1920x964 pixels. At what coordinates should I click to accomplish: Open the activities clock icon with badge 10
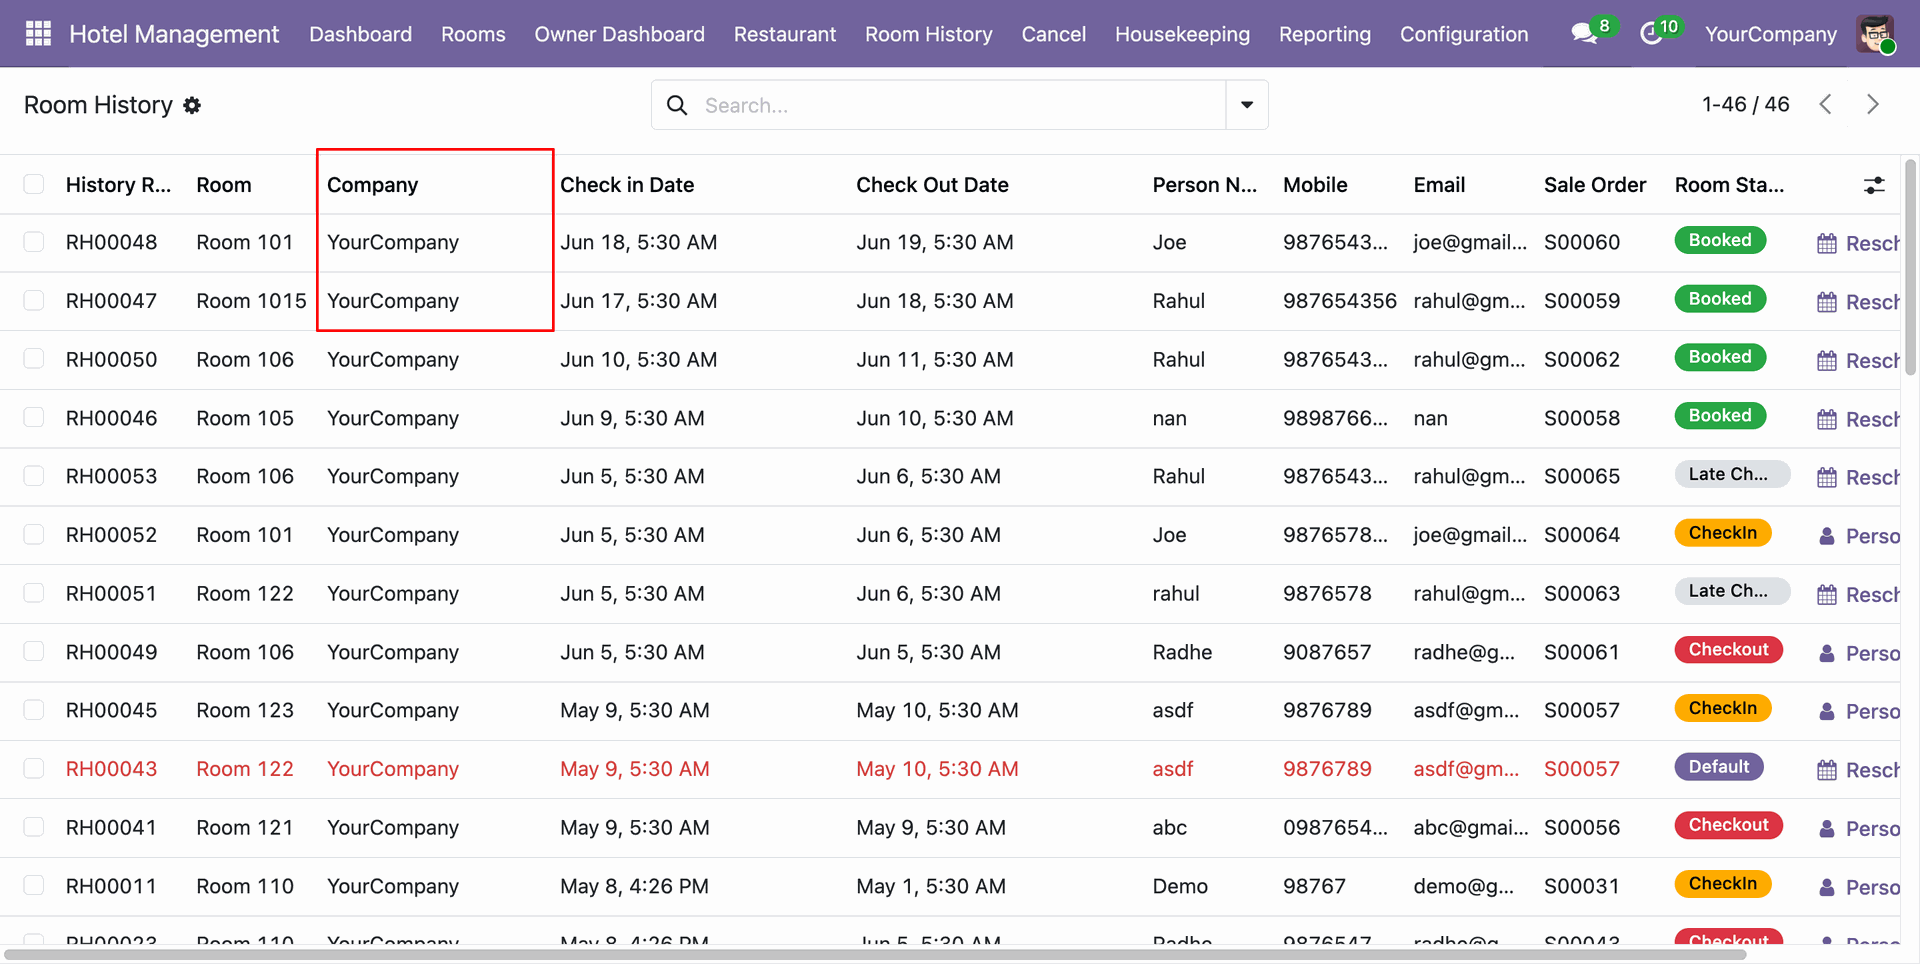1652,34
